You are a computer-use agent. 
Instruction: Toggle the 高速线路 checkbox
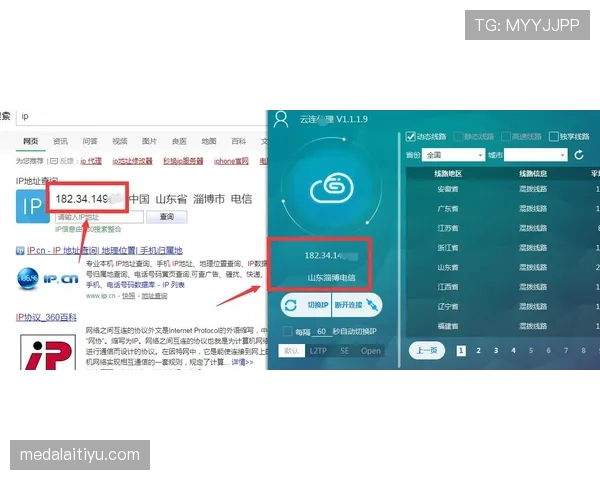tap(506, 136)
